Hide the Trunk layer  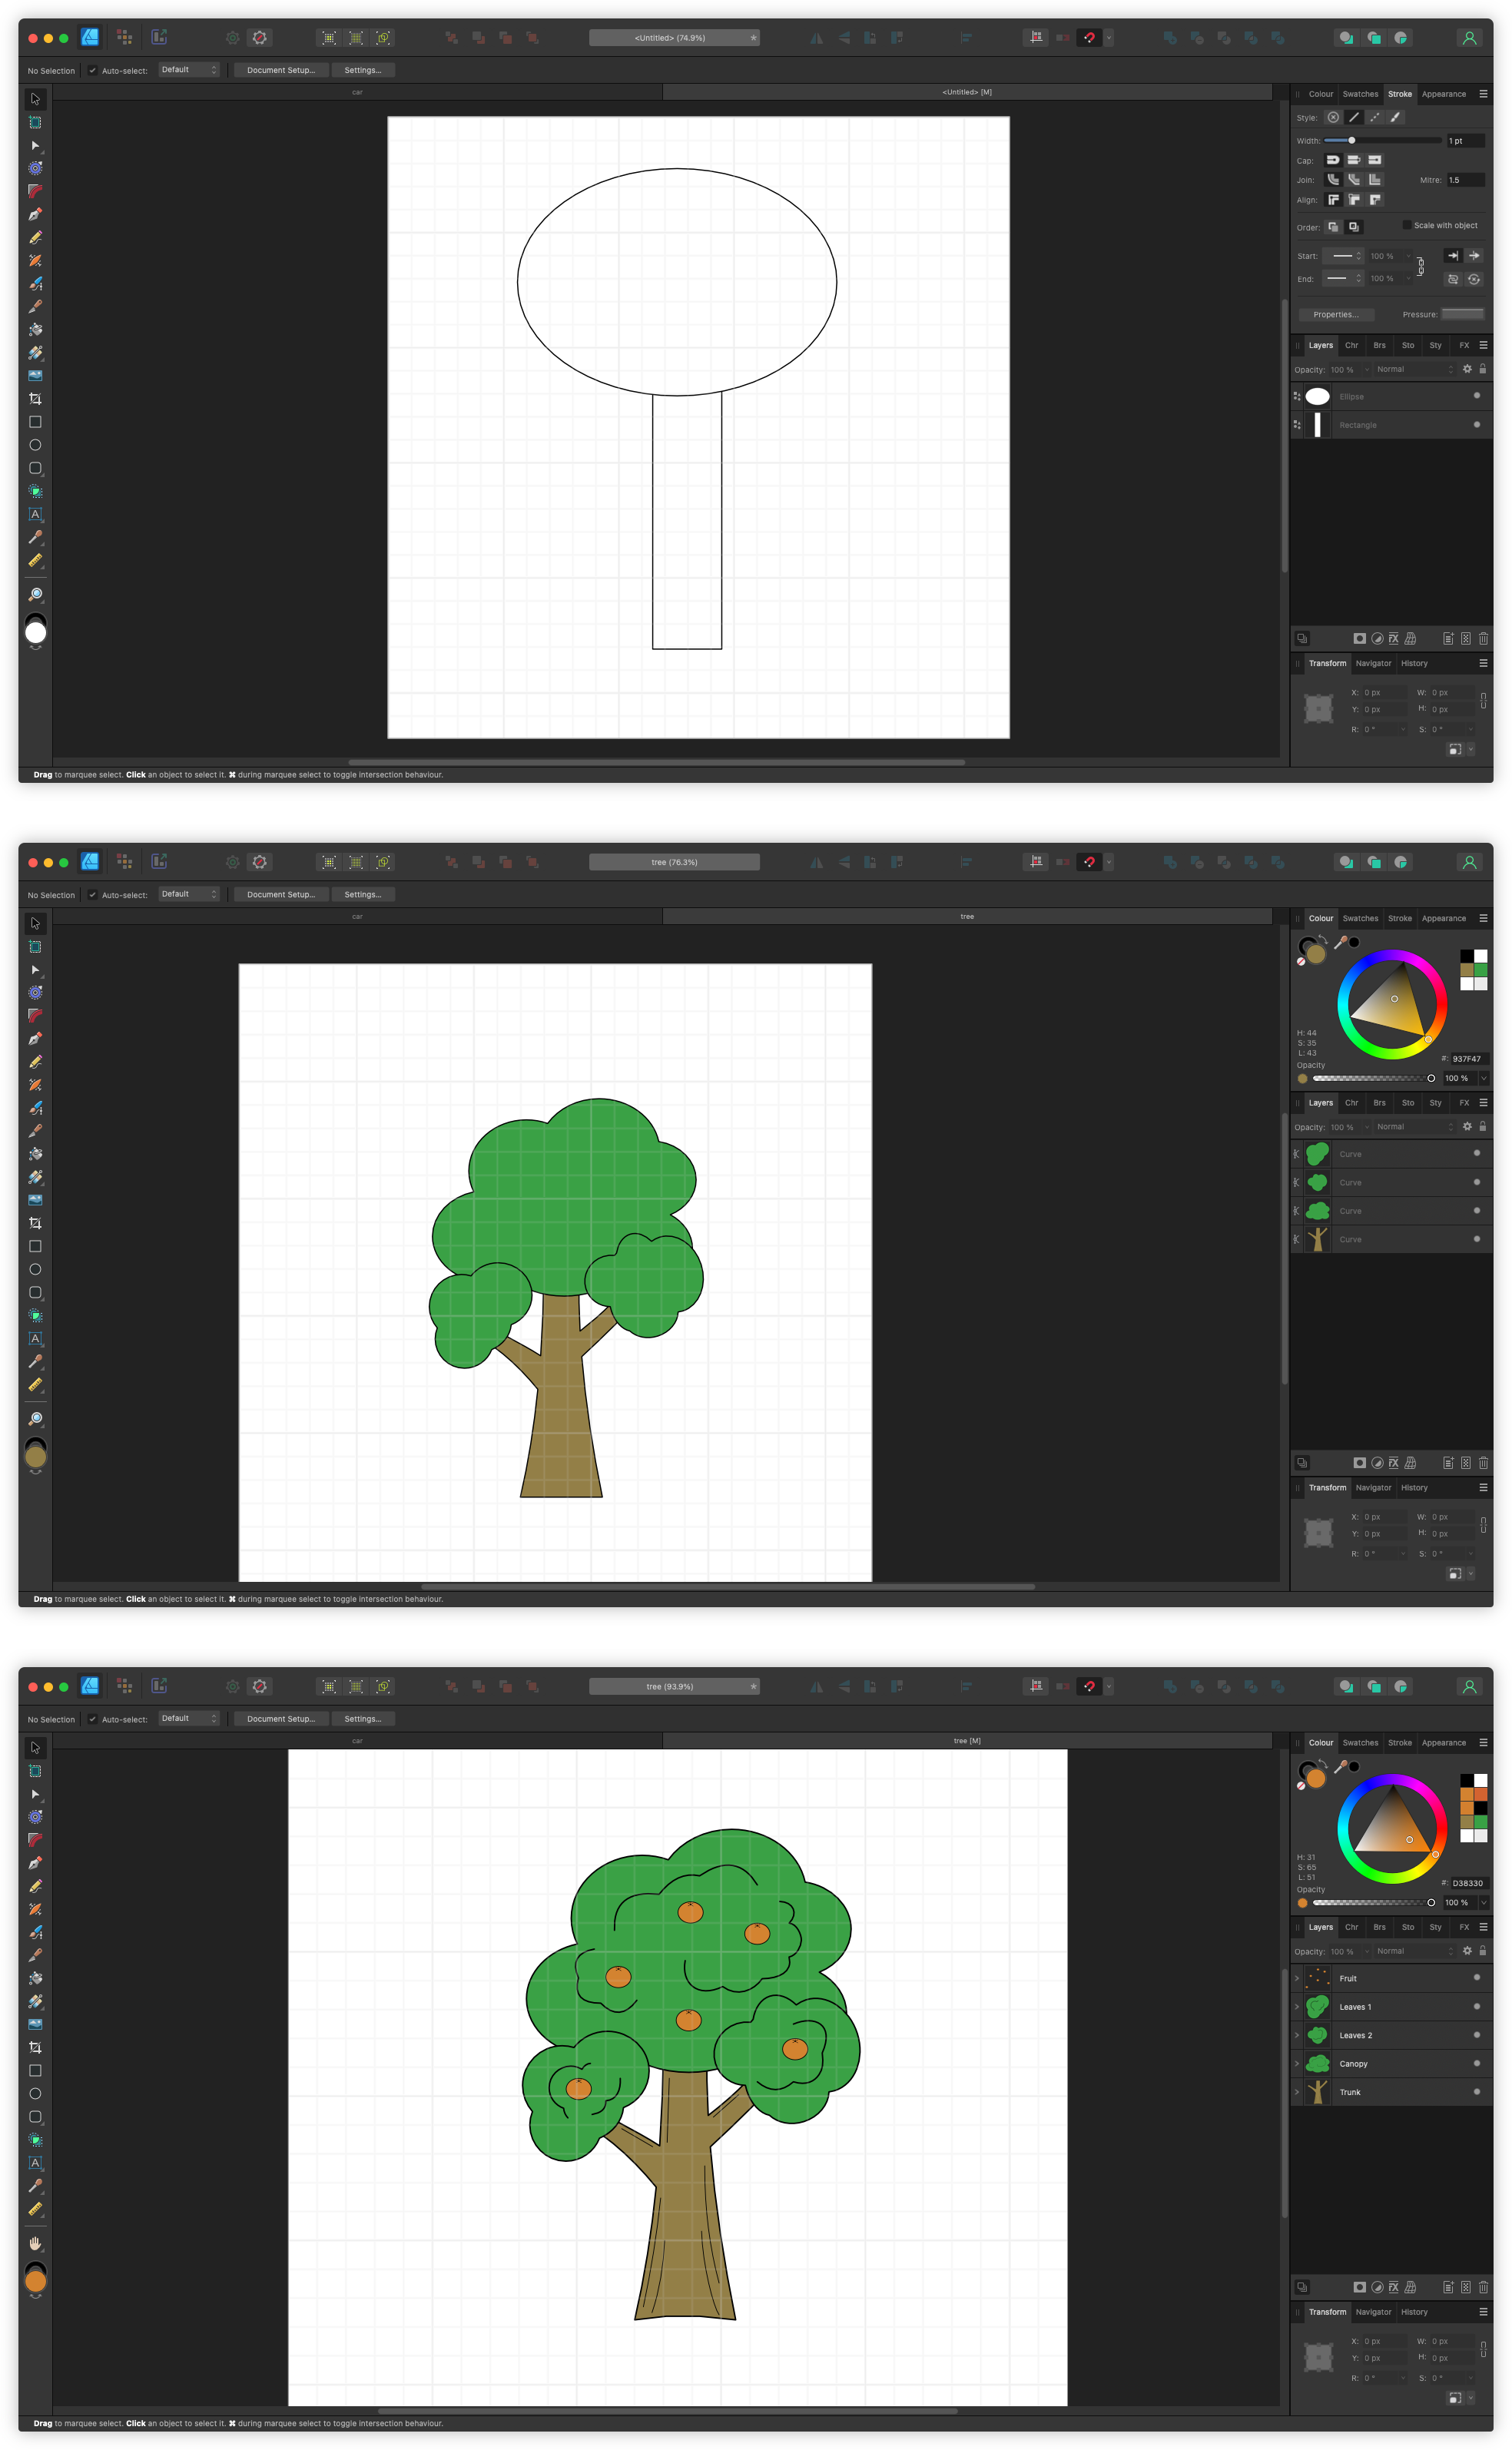point(1476,2092)
